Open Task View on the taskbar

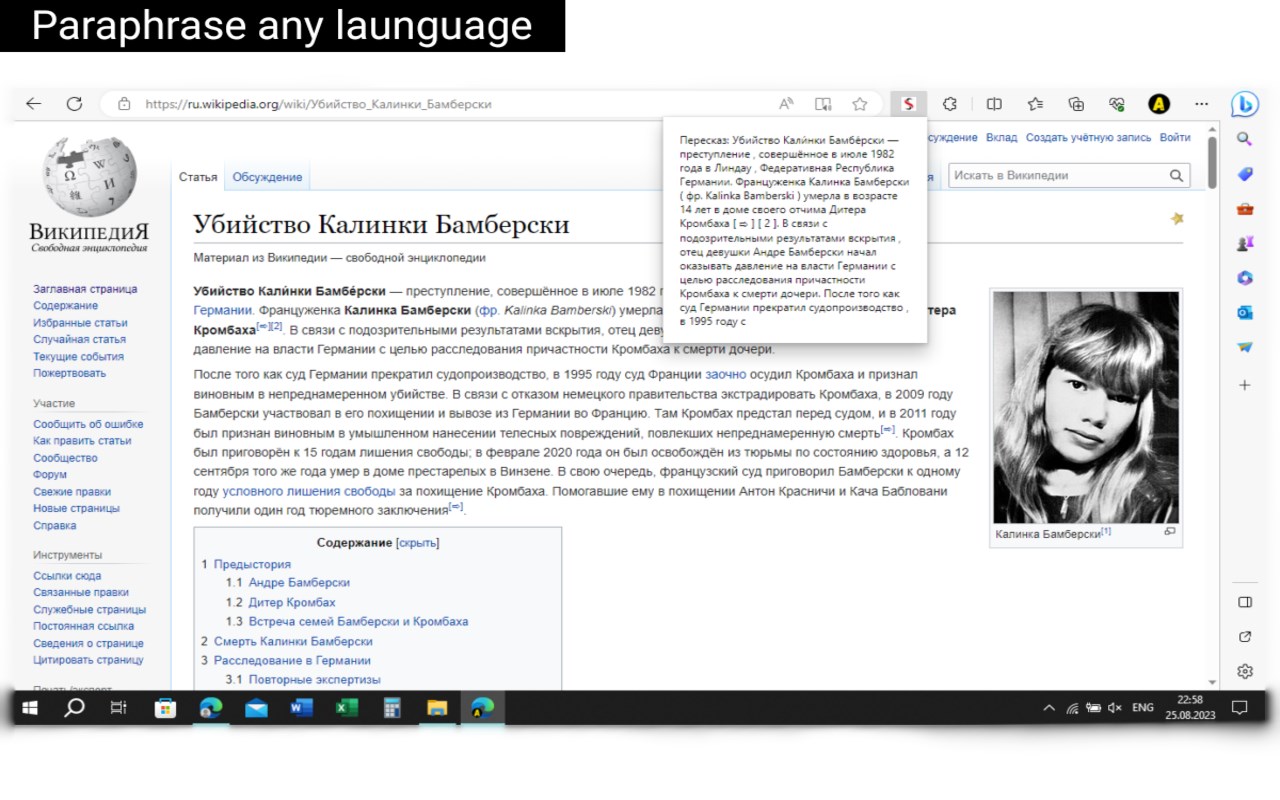click(118, 708)
